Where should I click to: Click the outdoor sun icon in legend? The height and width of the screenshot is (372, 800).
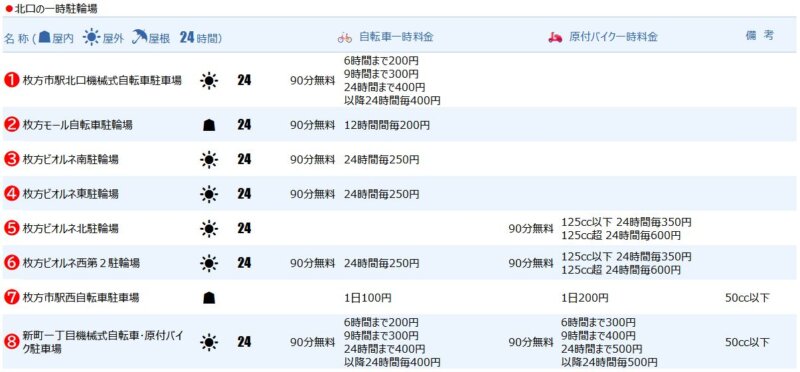(91, 37)
